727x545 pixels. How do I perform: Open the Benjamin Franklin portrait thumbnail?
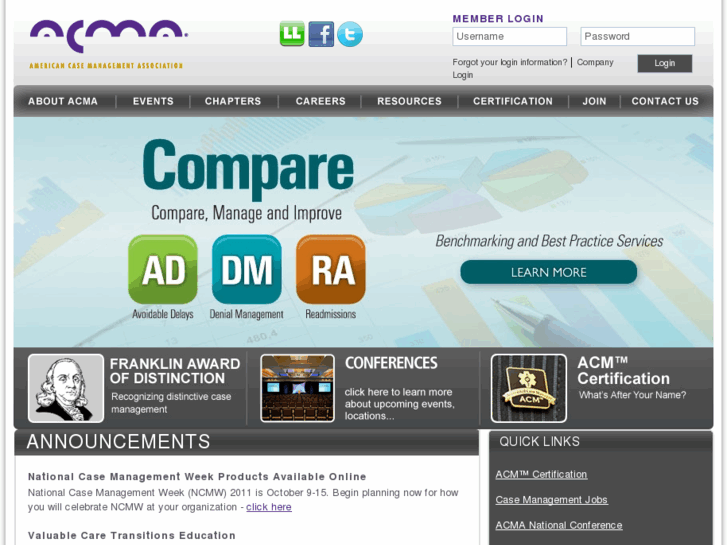click(x=66, y=388)
